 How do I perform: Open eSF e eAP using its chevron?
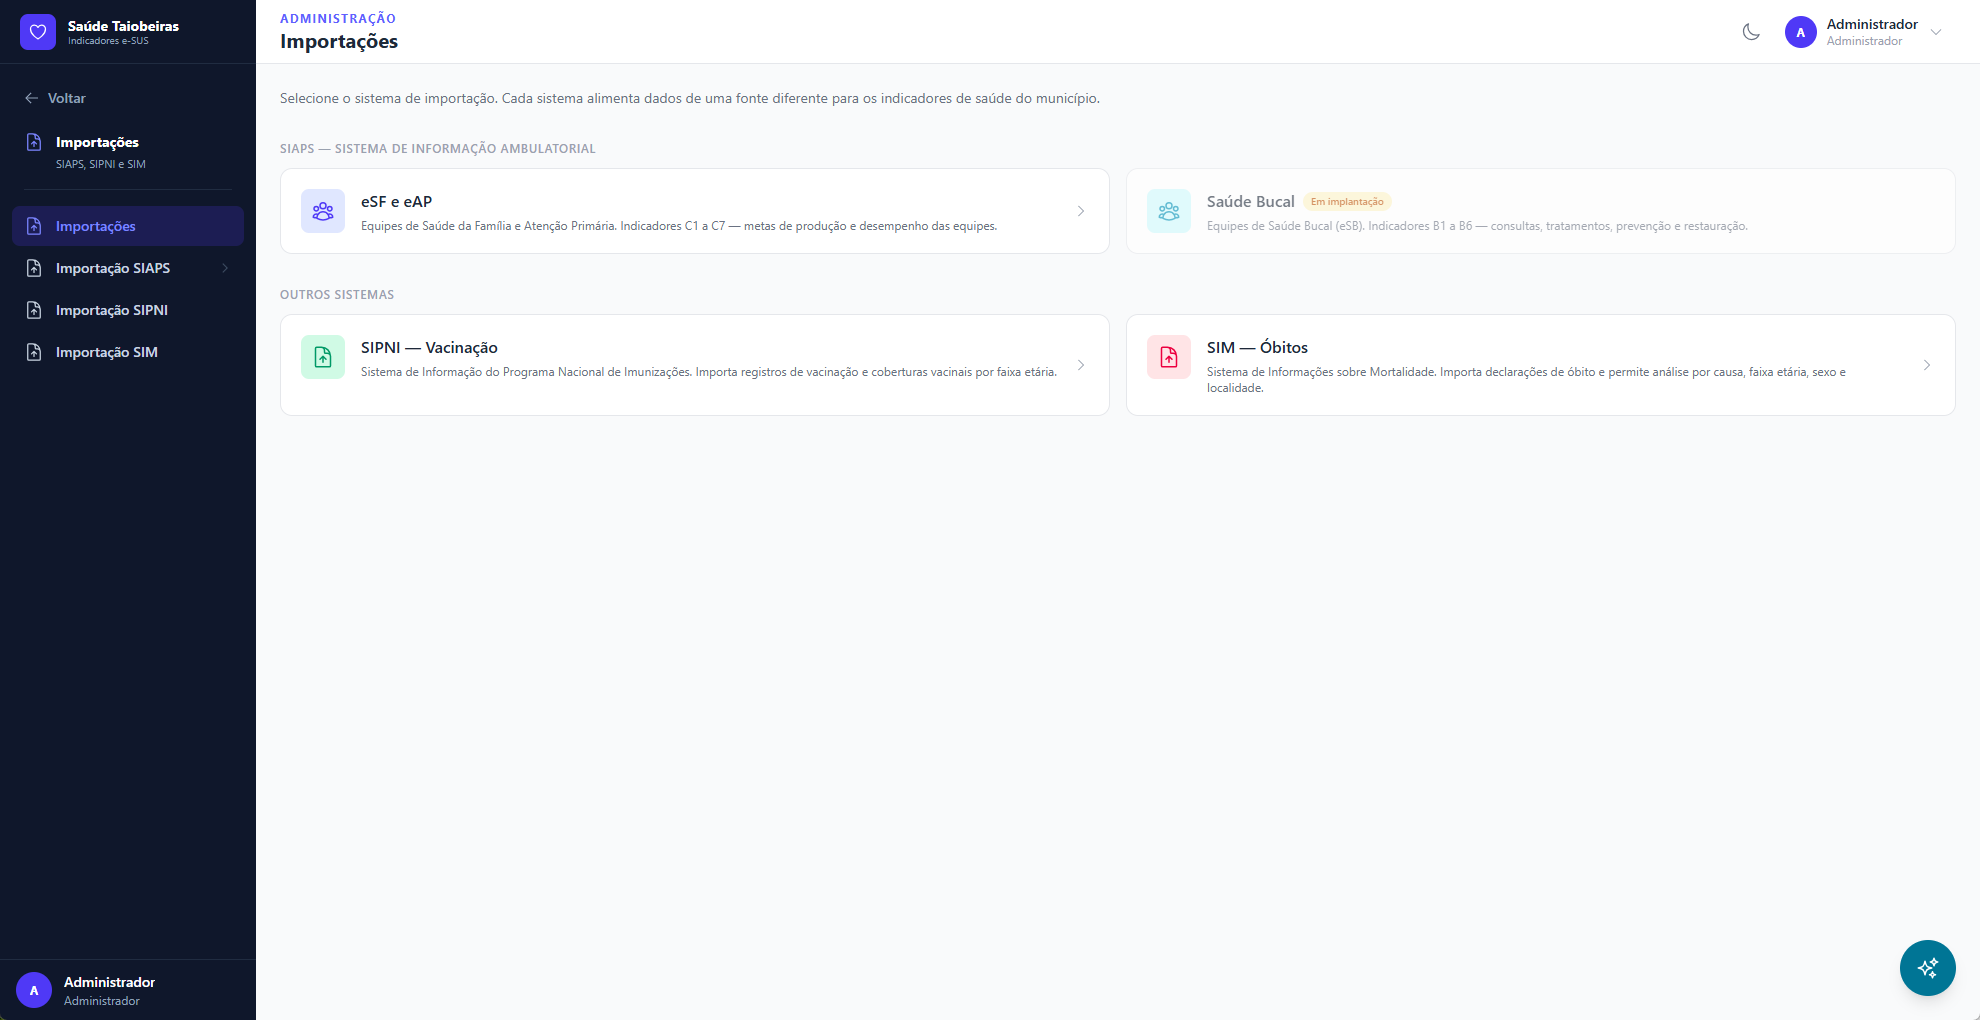1081,211
